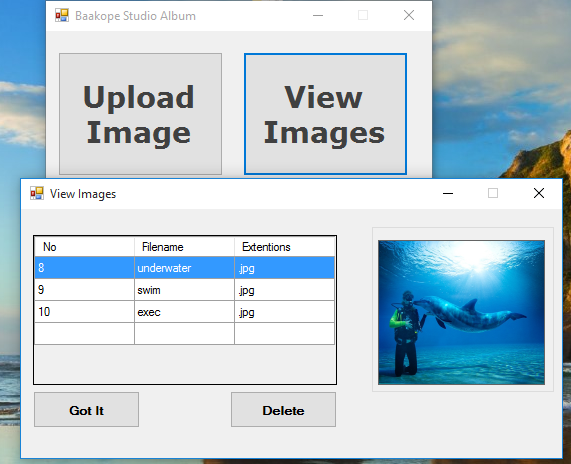Click the Baakope Studio Album app icon
571x464 pixels.
click(x=62, y=15)
